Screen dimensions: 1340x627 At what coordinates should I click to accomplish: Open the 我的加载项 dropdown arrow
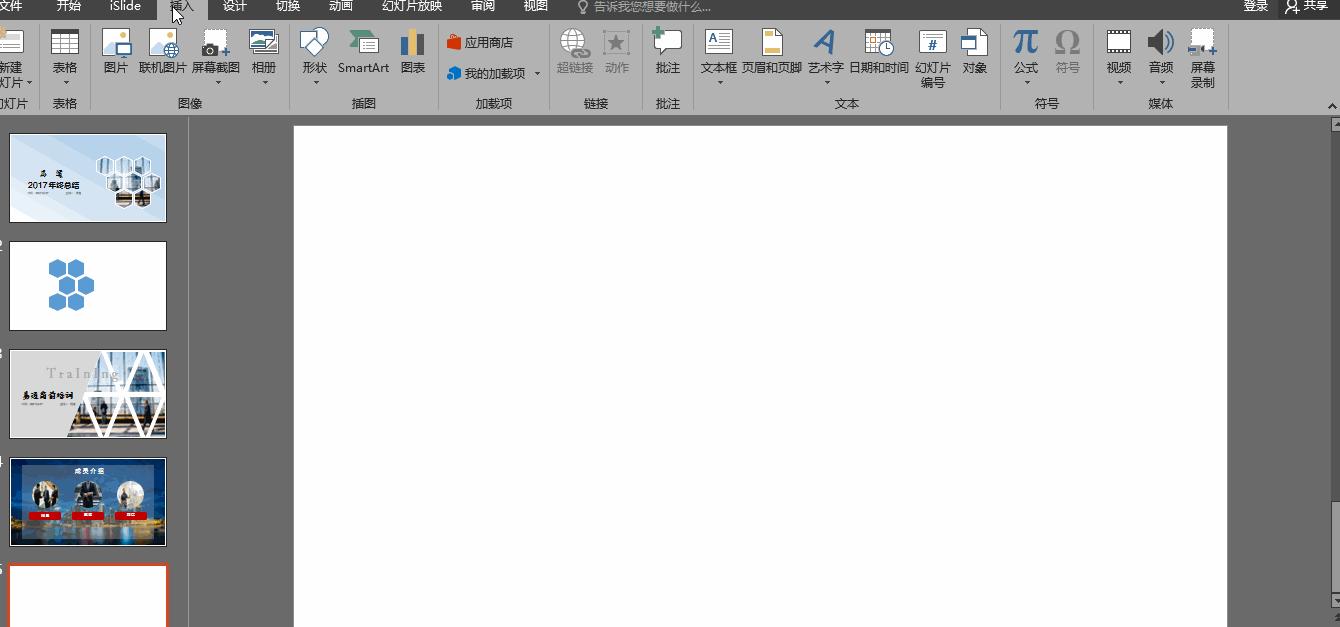coord(537,74)
